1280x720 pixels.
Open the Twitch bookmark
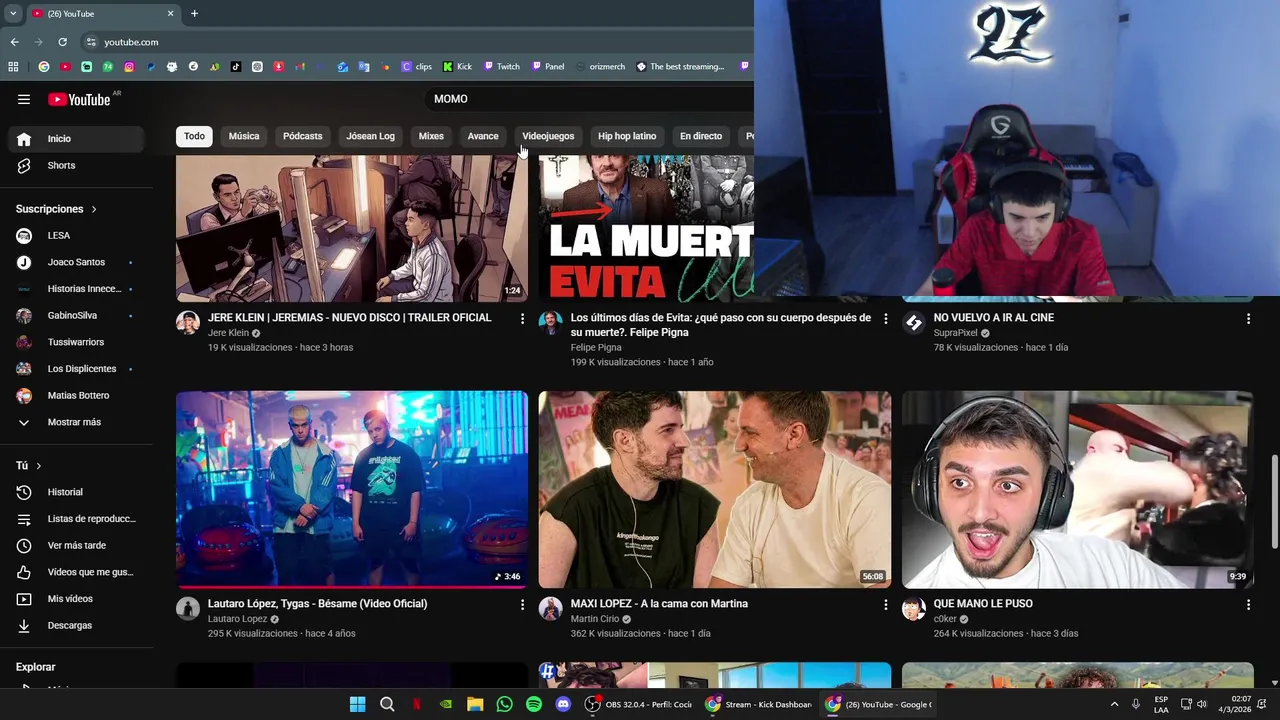[501, 67]
